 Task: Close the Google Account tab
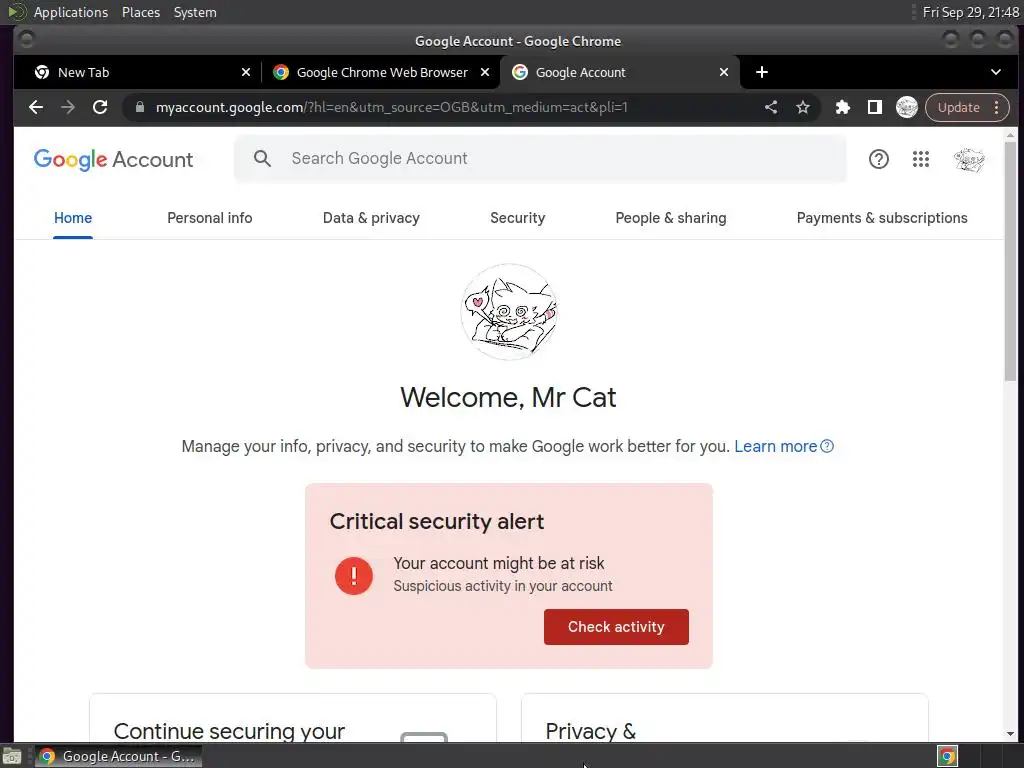724,72
